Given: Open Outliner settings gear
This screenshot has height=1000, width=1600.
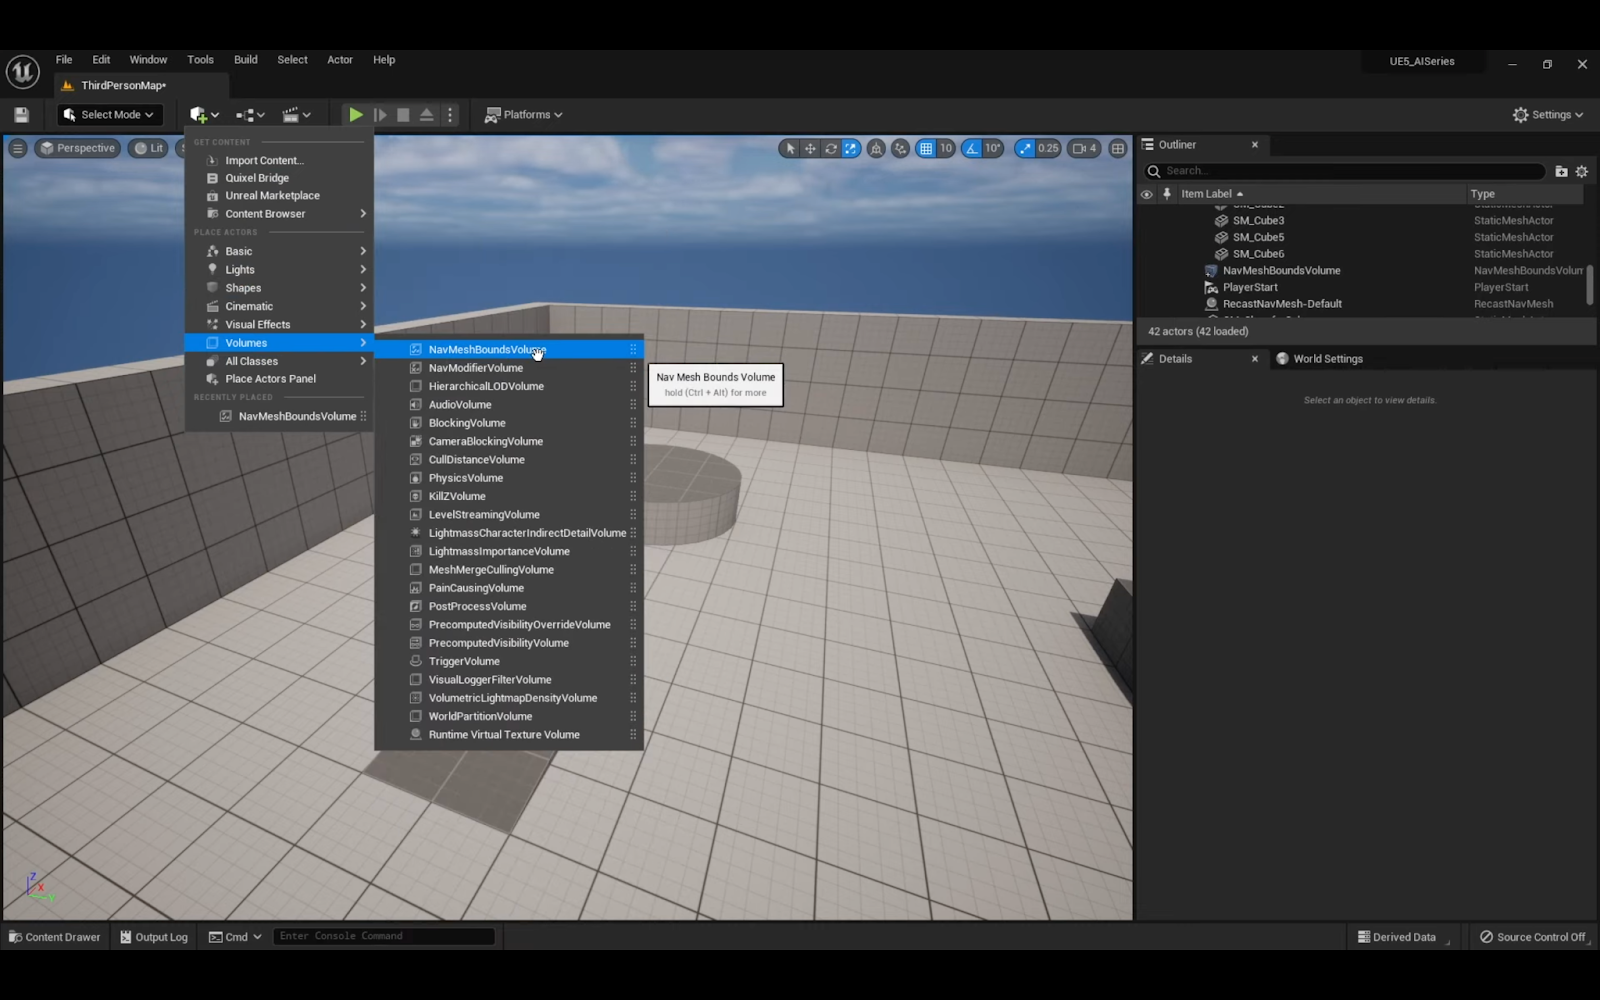Looking at the screenshot, I should click(x=1582, y=171).
